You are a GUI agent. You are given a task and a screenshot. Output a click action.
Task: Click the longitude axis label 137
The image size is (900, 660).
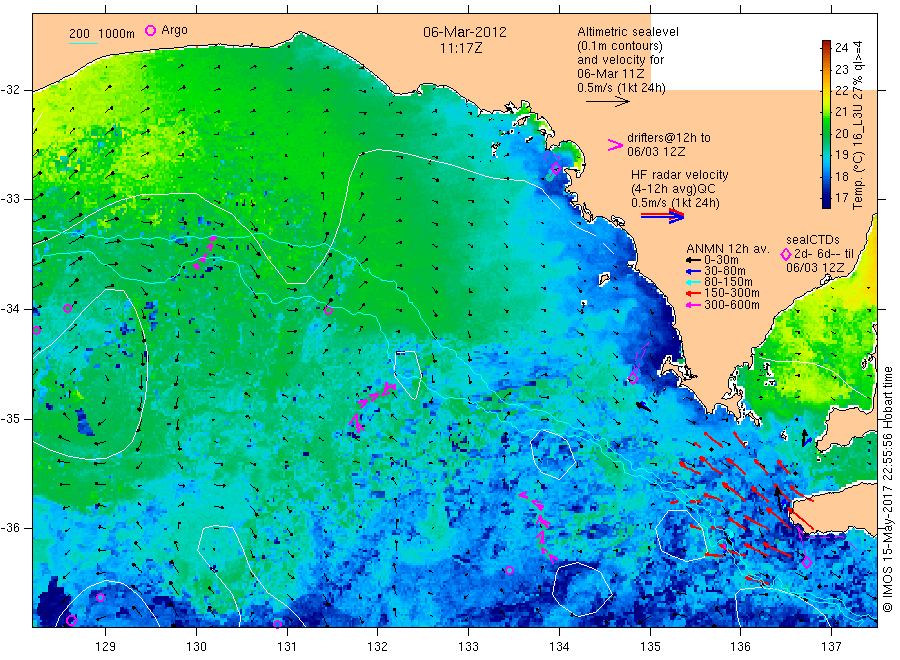pyautogui.click(x=831, y=646)
